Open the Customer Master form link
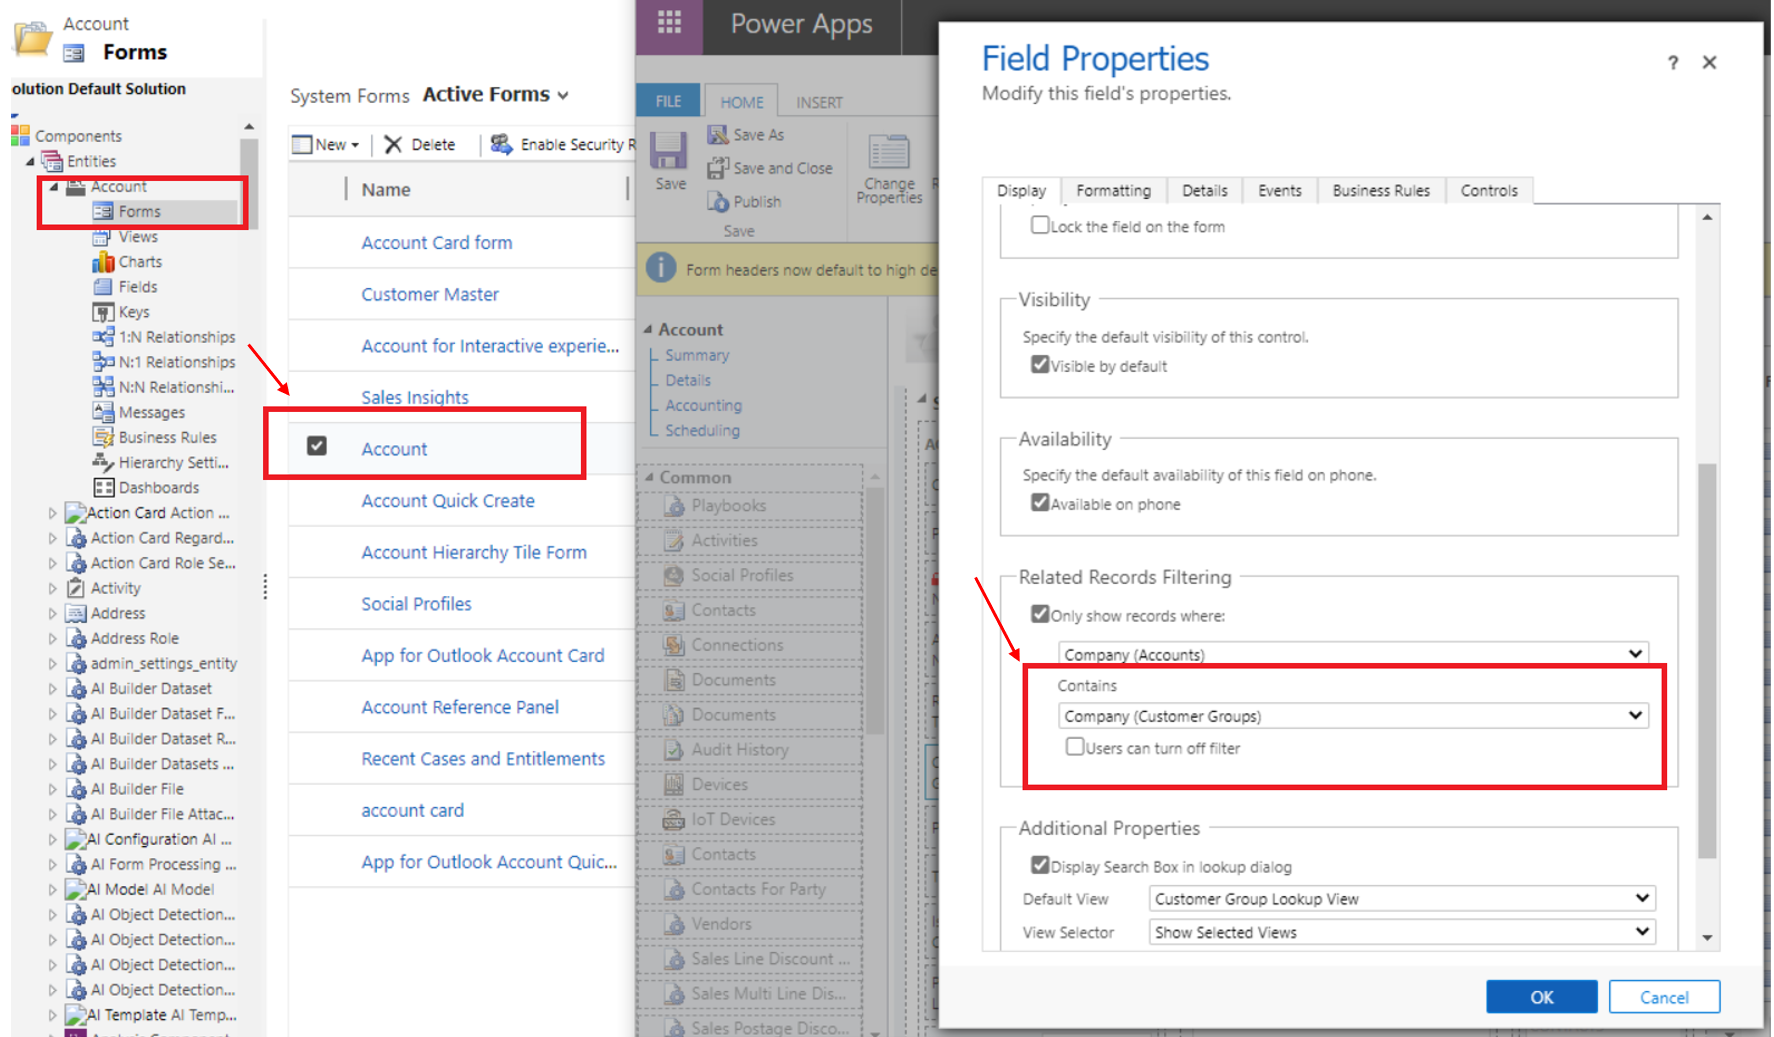Viewport: 1774px width, 1037px height. [430, 294]
